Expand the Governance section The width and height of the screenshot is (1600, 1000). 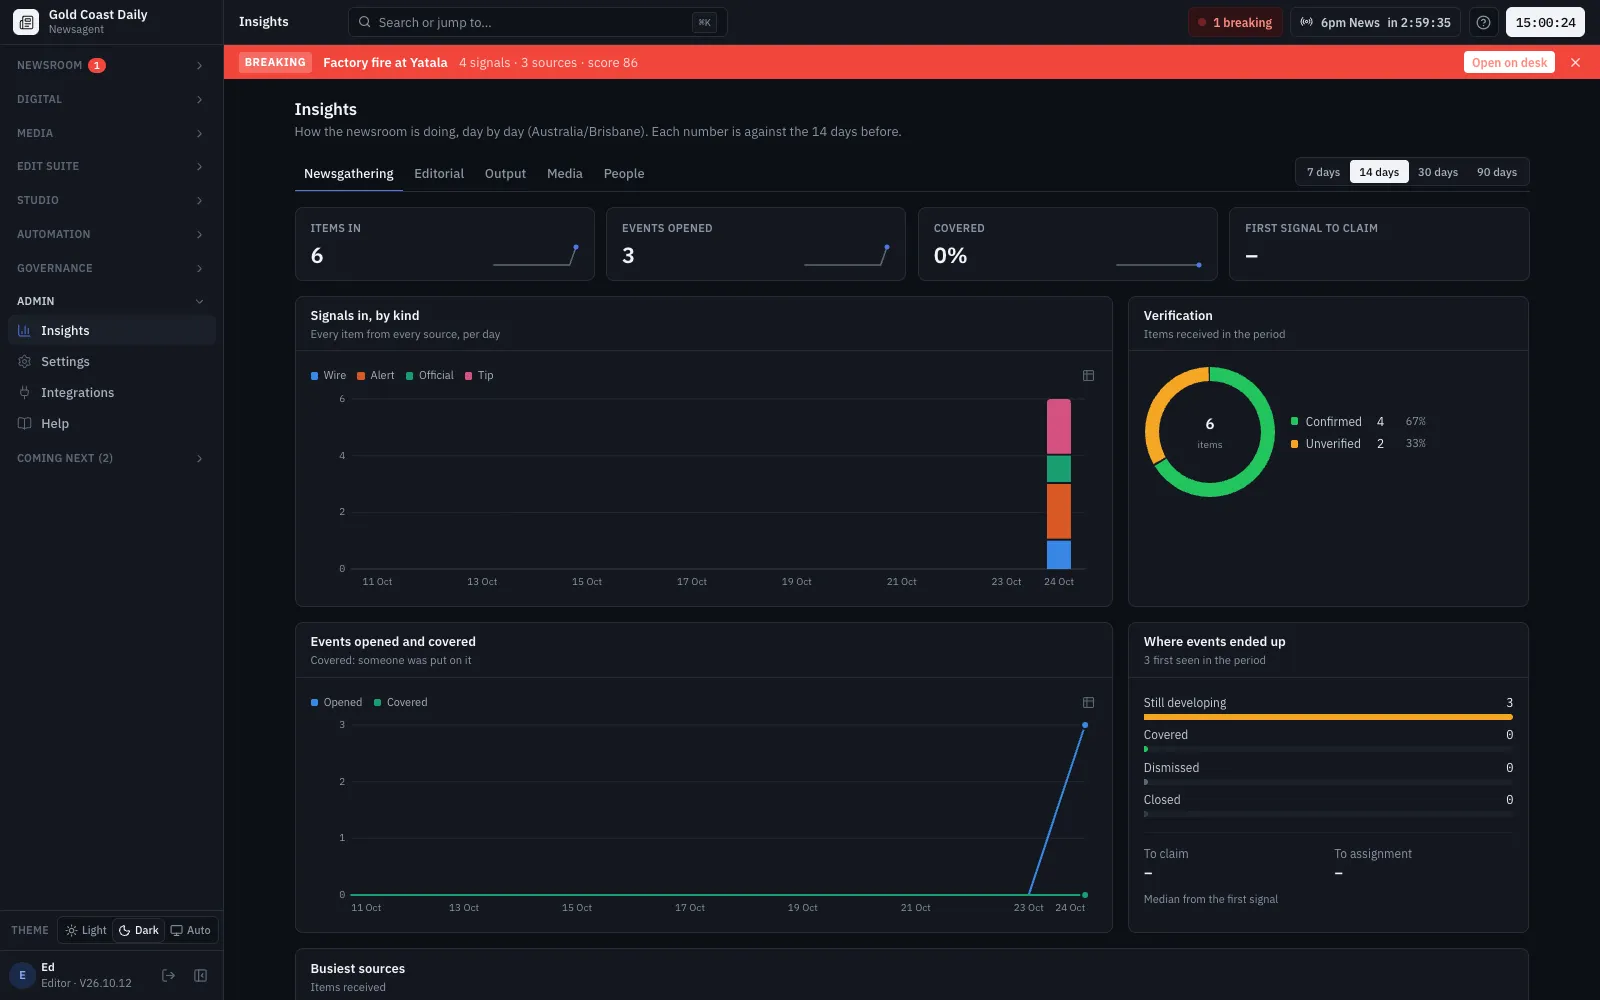coord(112,268)
